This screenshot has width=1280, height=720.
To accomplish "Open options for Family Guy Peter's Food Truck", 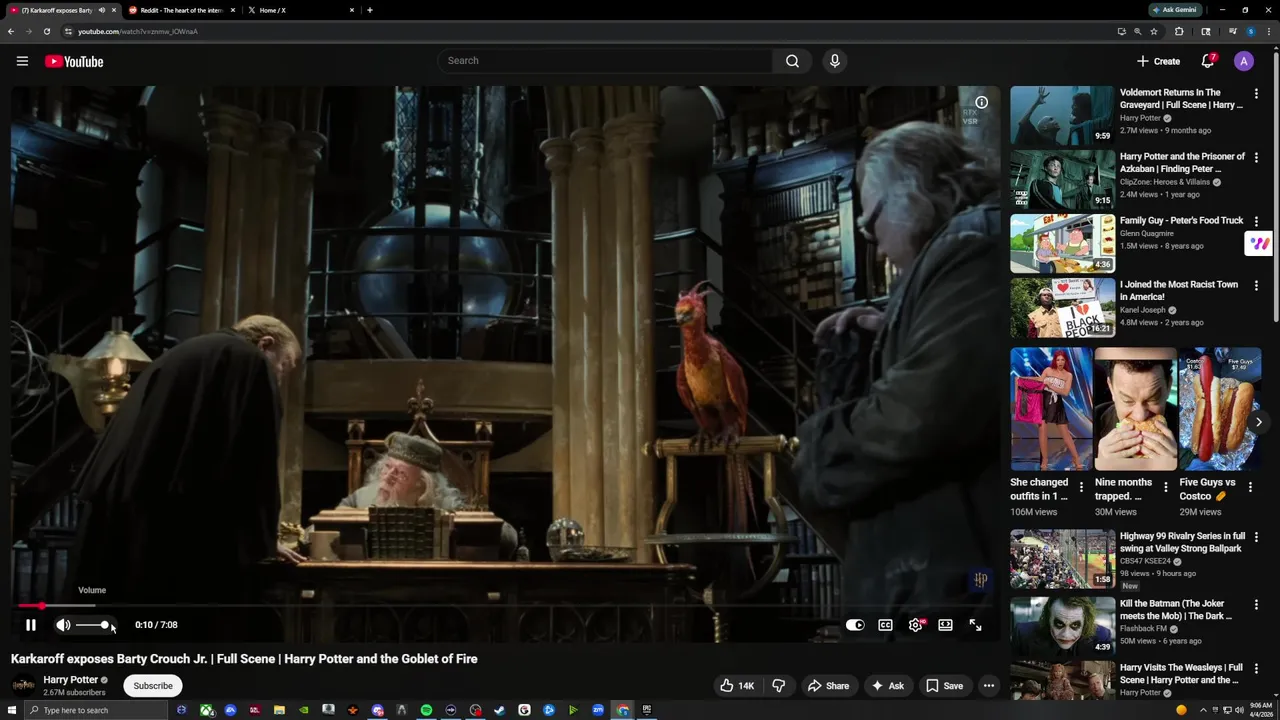I will [x=1256, y=222].
